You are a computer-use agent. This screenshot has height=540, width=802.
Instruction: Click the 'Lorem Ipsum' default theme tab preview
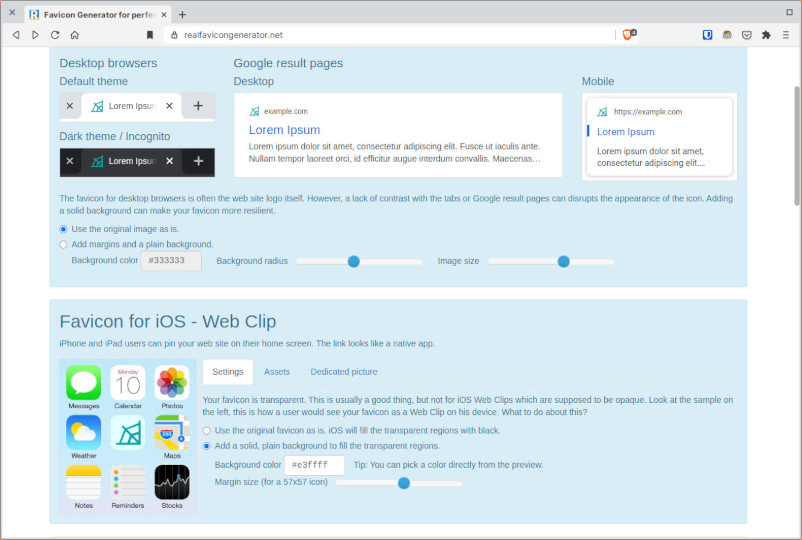tap(131, 106)
